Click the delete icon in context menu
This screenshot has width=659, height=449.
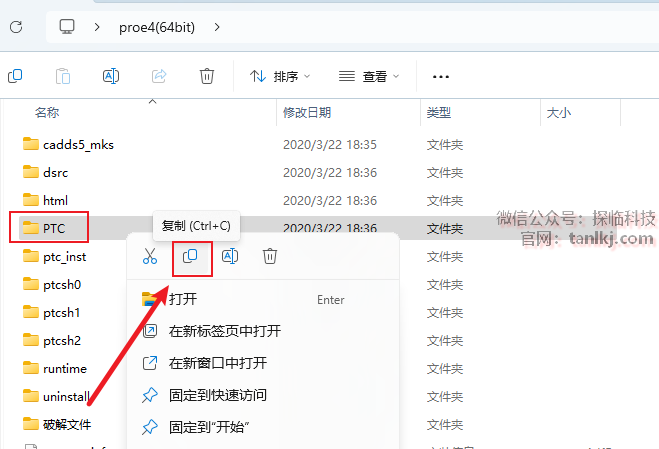pos(270,256)
